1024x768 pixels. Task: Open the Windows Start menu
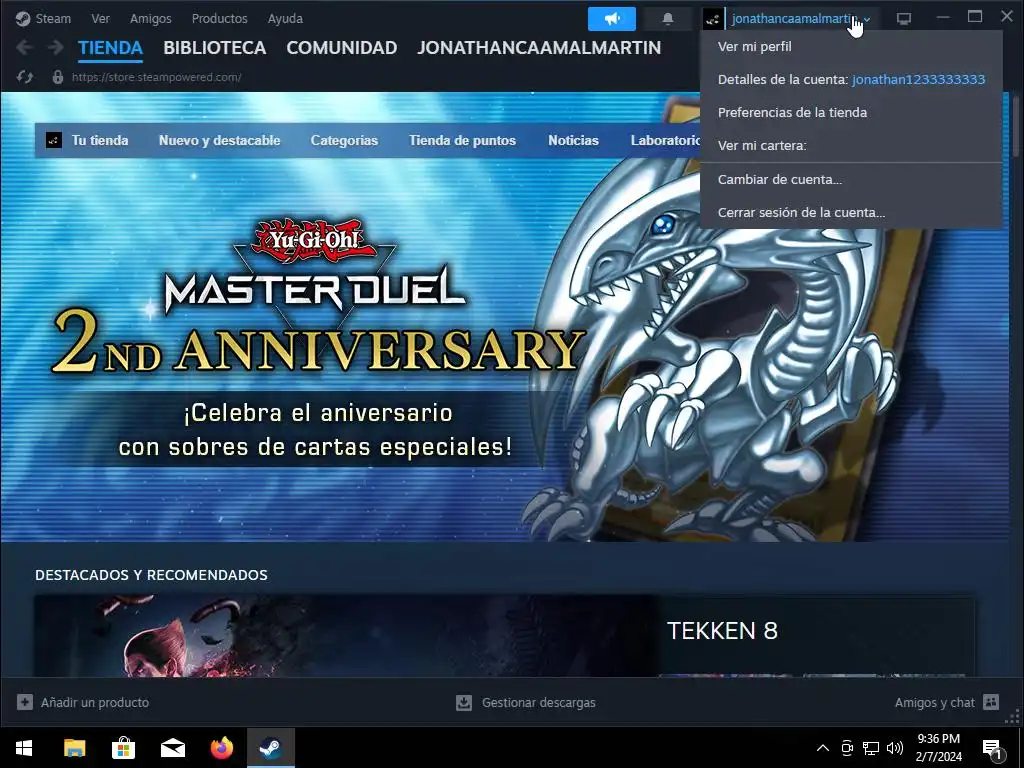point(24,748)
